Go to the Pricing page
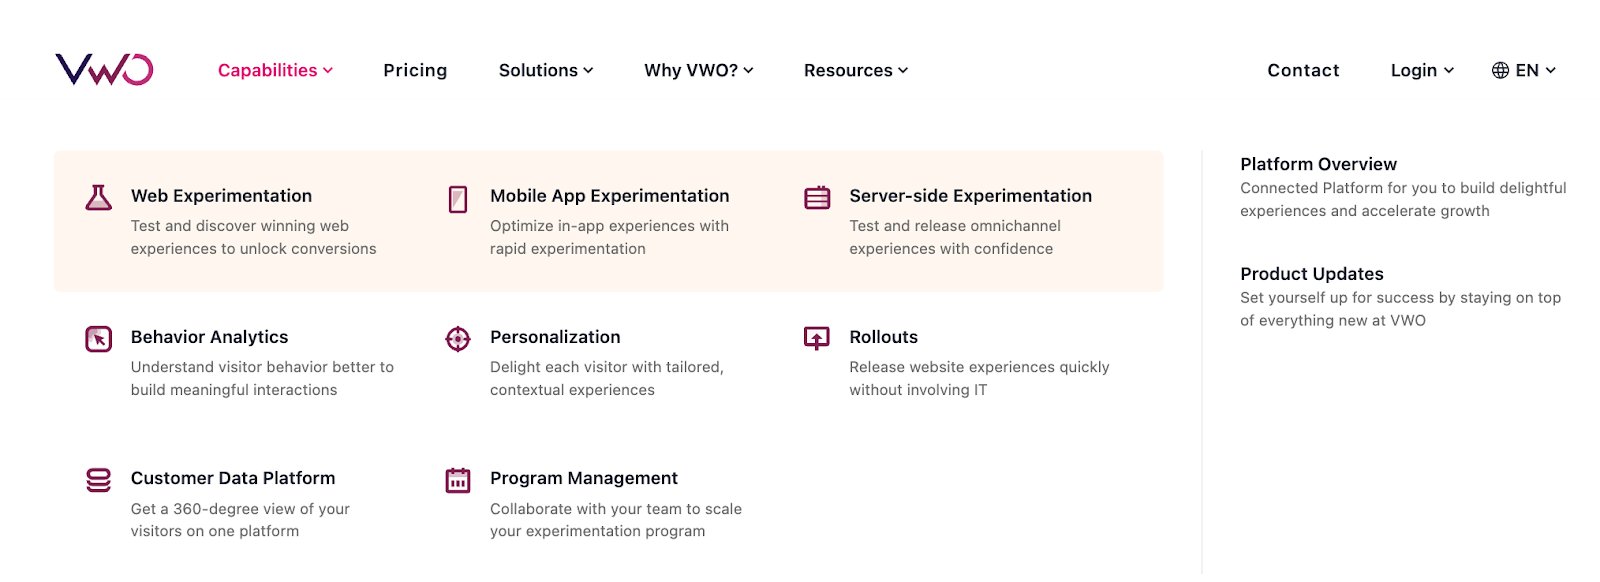Viewport: 1600px width, 582px height. click(415, 70)
